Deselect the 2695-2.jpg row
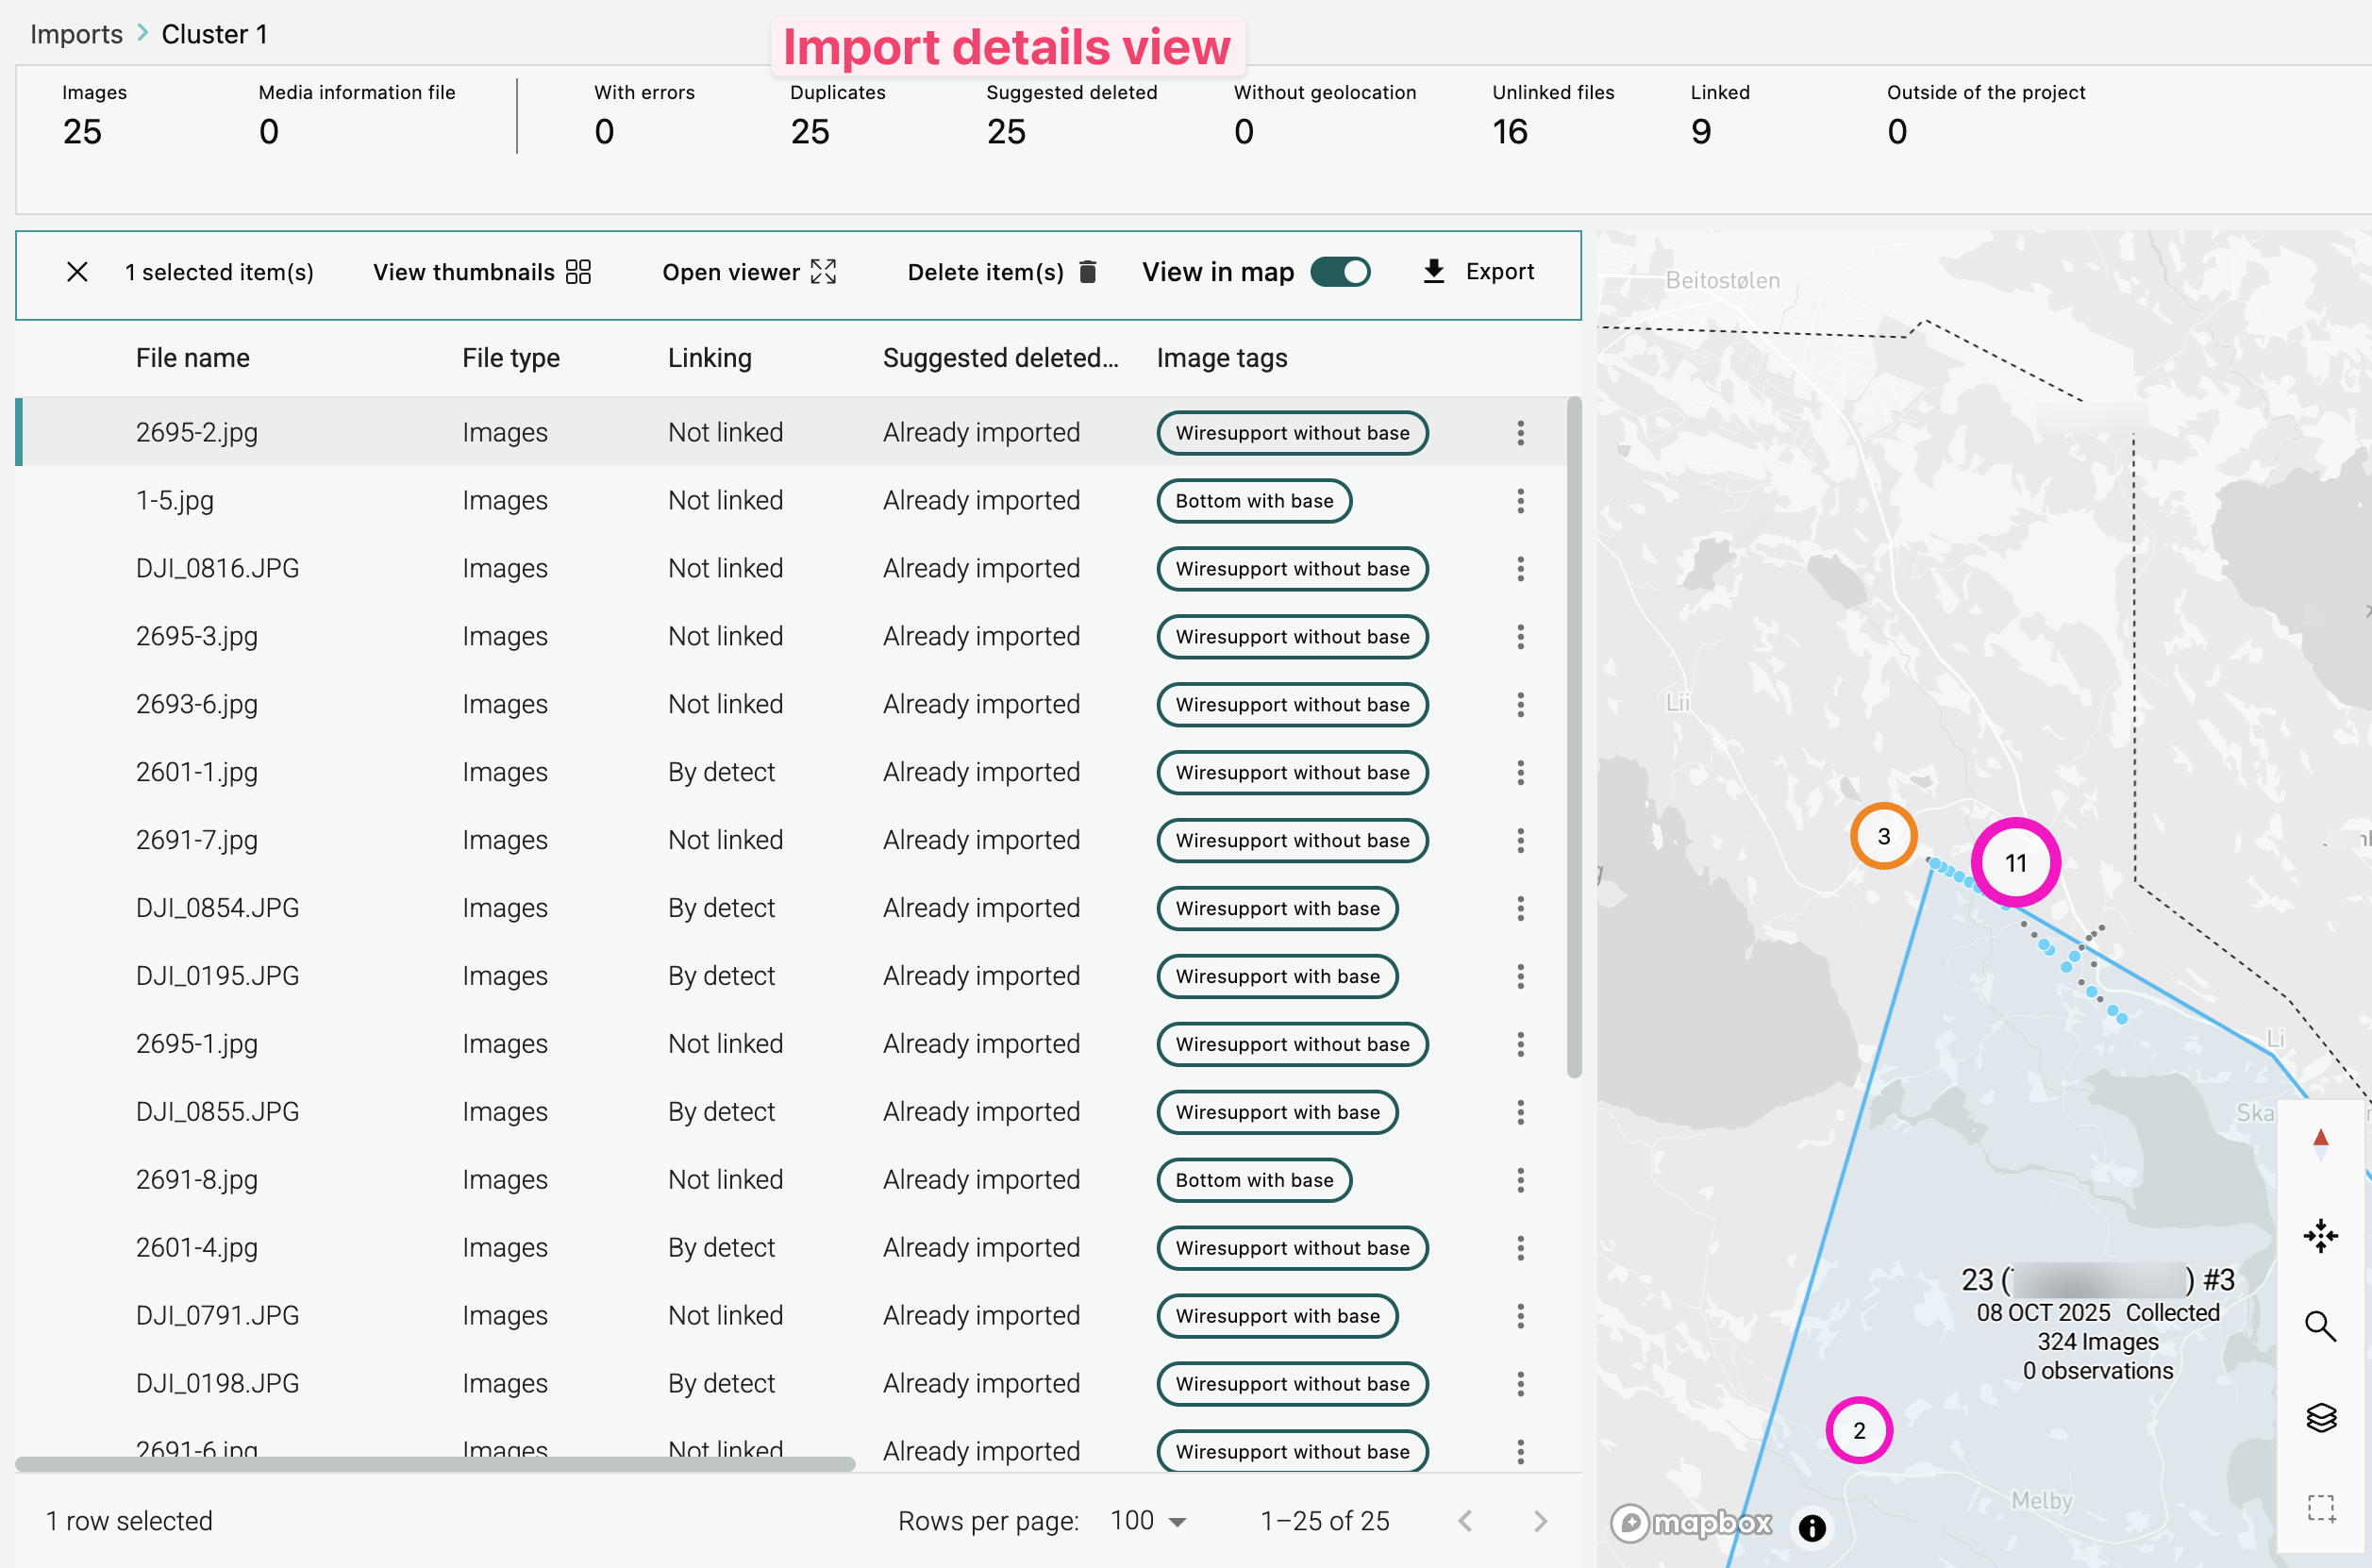 (x=196, y=432)
